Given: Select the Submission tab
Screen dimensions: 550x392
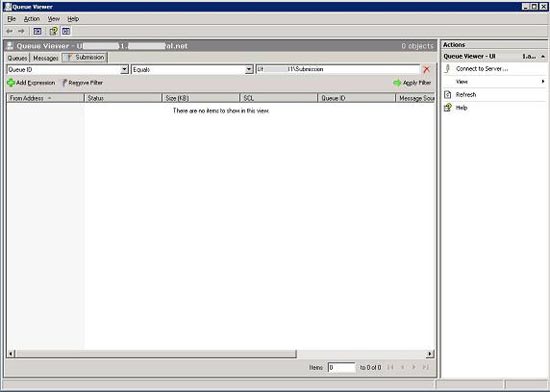Looking at the screenshot, I should 85,58.
